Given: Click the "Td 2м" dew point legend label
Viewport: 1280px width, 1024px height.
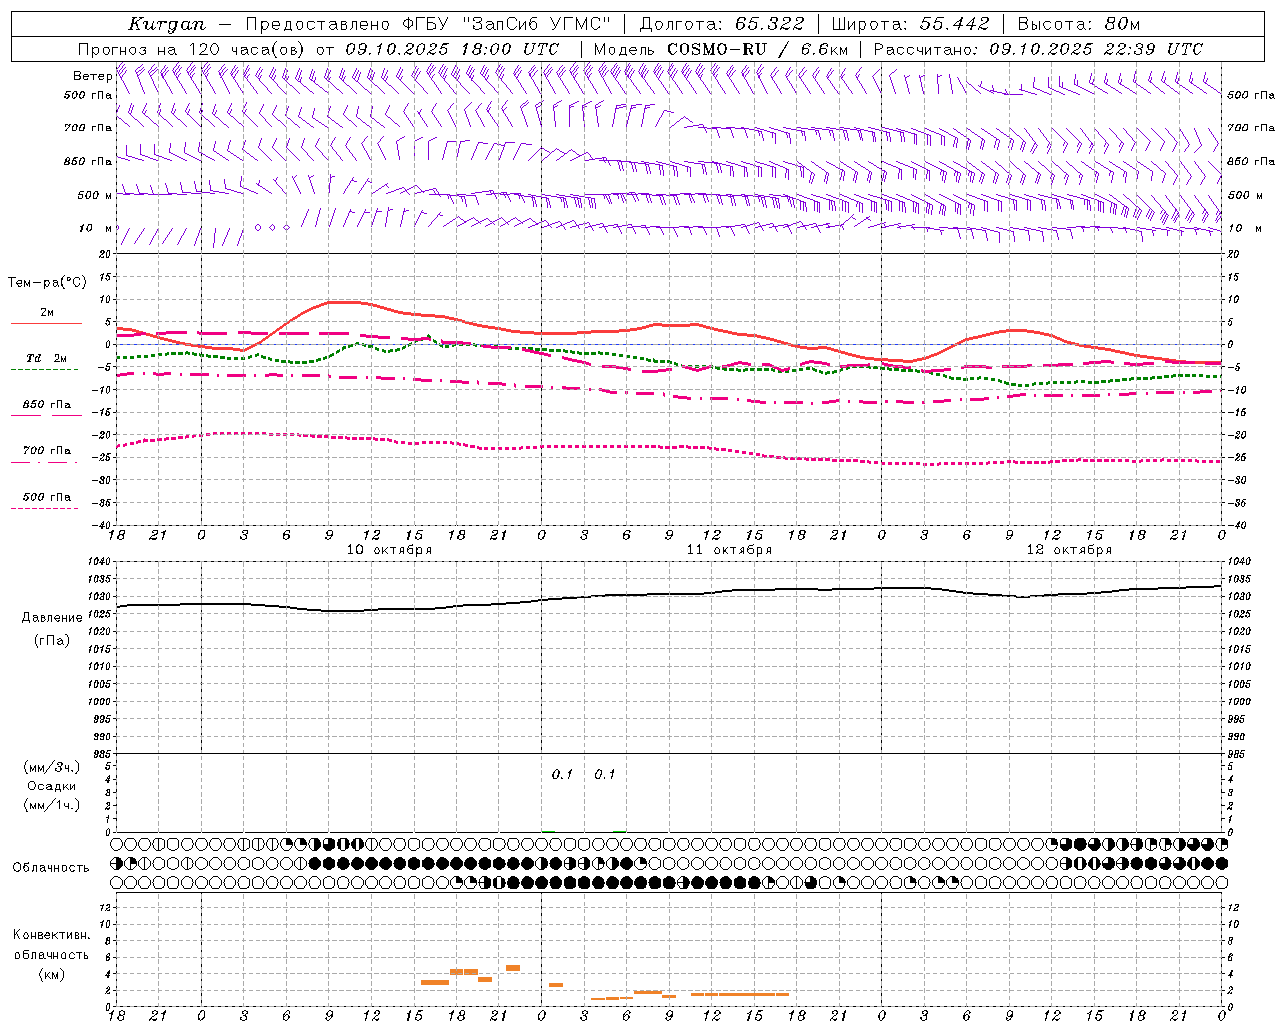Looking at the screenshot, I should tap(46, 358).
